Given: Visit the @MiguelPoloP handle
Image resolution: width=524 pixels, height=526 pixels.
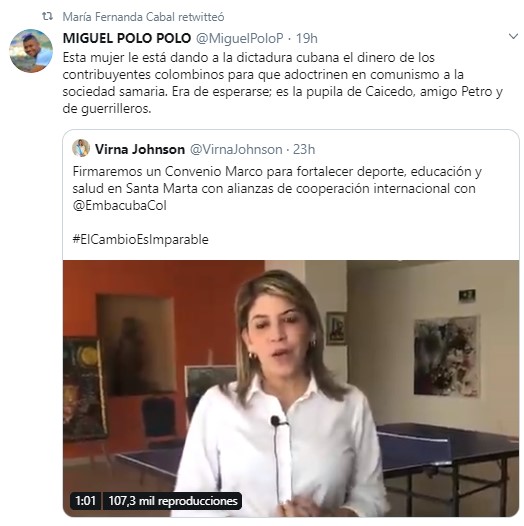Looking at the screenshot, I should 239,38.
